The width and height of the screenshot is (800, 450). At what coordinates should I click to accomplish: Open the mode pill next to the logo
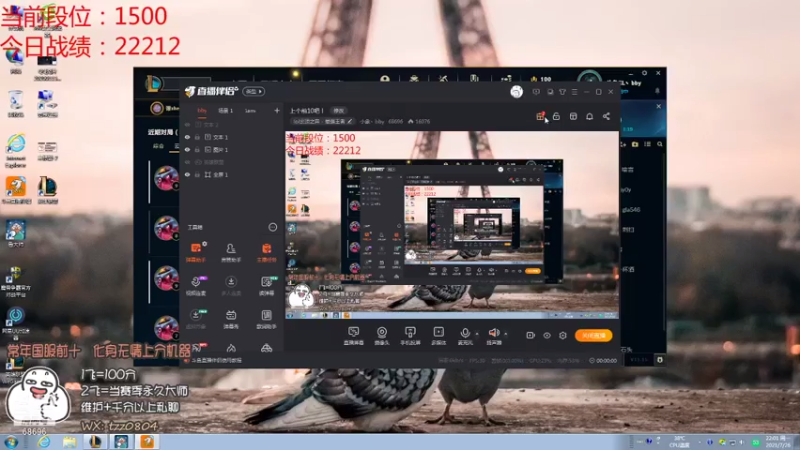[x=254, y=91]
